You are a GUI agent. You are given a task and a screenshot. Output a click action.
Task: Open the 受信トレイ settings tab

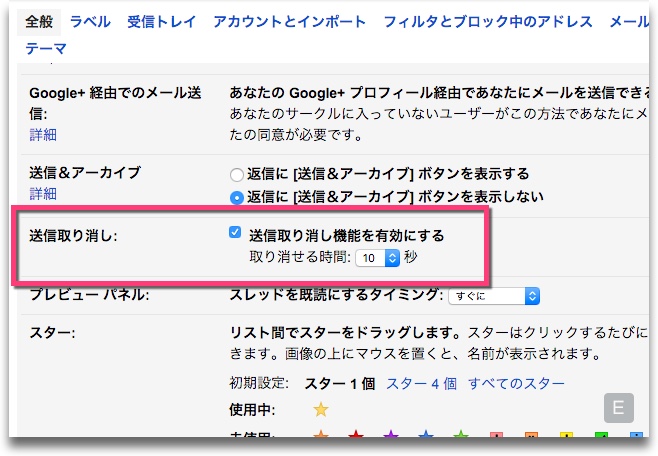tap(162, 21)
